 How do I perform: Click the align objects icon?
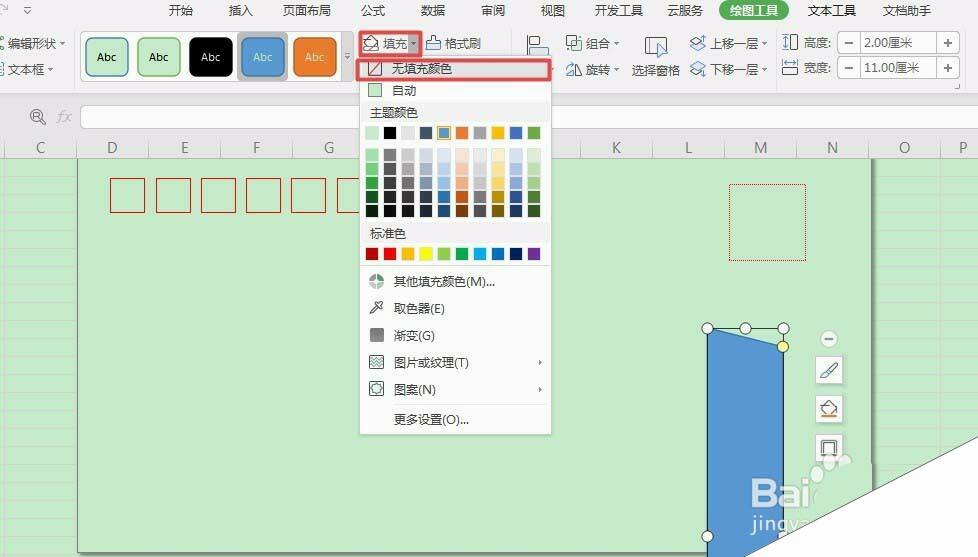pyautogui.click(x=538, y=46)
